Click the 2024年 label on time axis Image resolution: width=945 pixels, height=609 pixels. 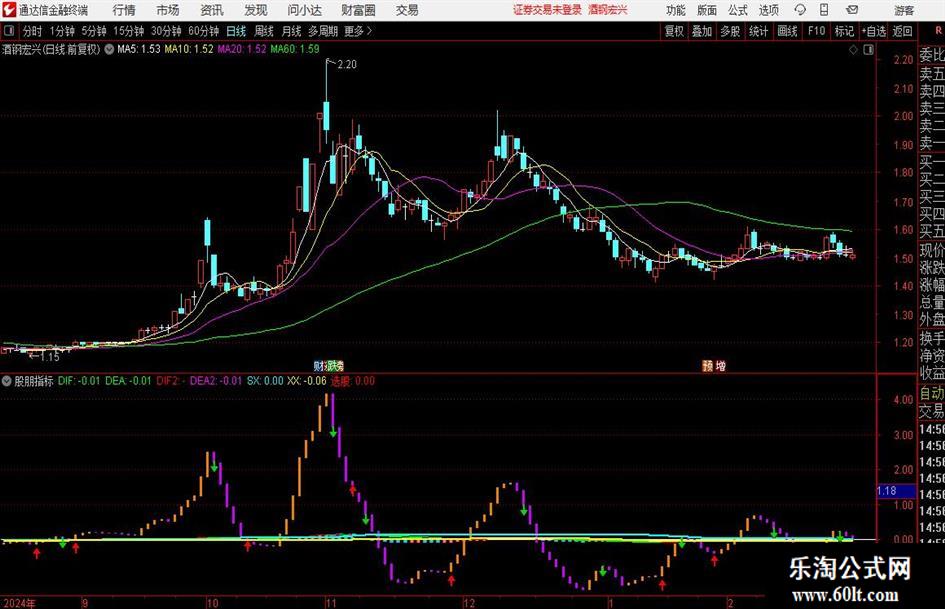(x=19, y=603)
